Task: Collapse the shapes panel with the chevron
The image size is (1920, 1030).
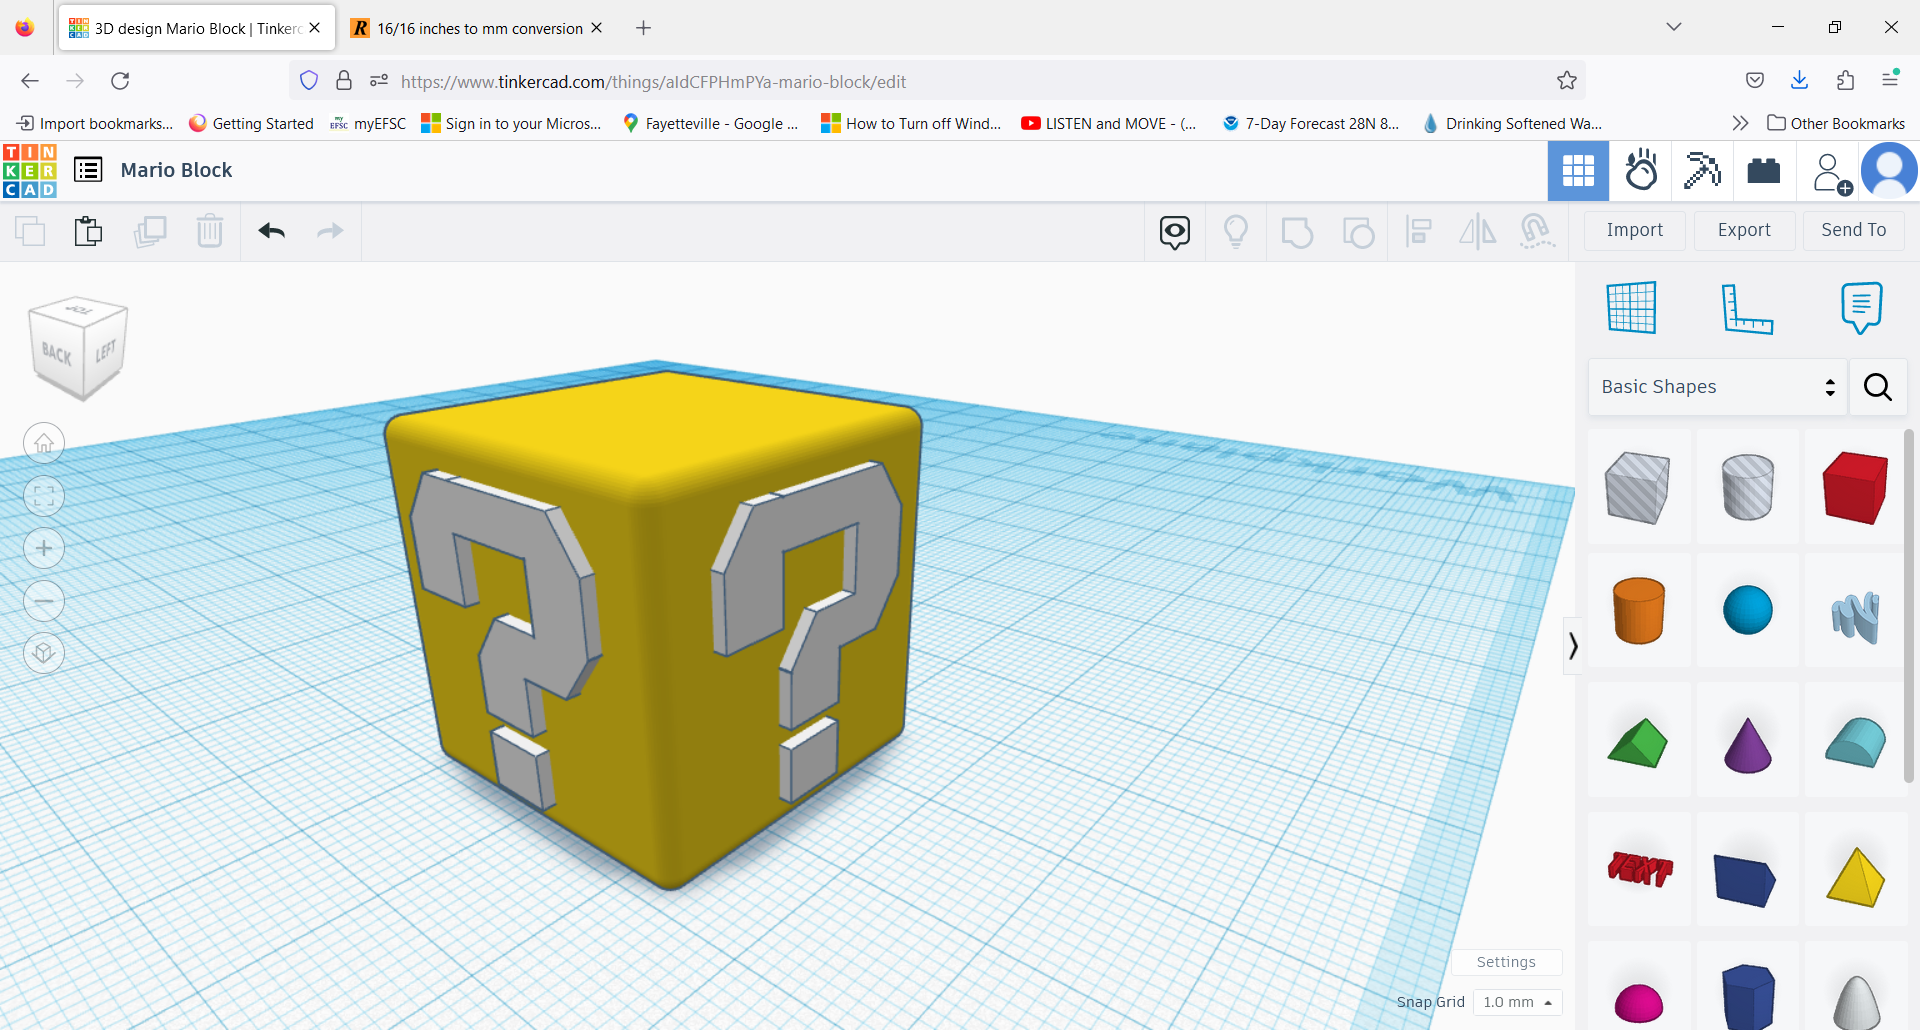Action: pyautogui.click(x=1573, y=646)
